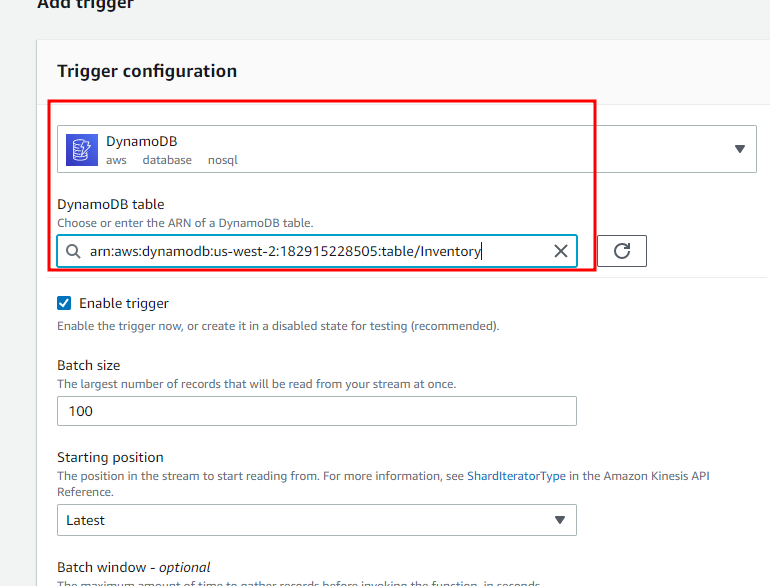Open the trigger source dropdown arrow
Screen dimensions: 770x586
pos(740,149)
